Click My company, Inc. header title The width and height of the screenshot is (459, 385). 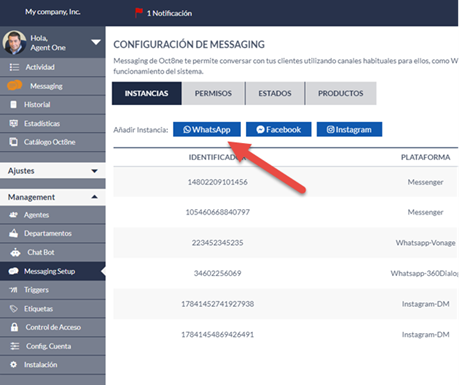click(x=53, y=12)
